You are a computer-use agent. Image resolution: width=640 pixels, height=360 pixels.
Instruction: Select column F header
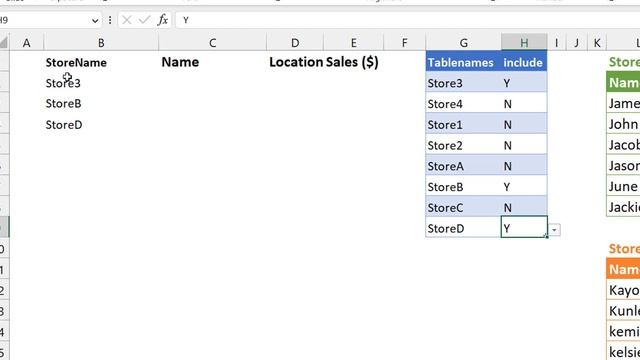(x=404, y=42)
